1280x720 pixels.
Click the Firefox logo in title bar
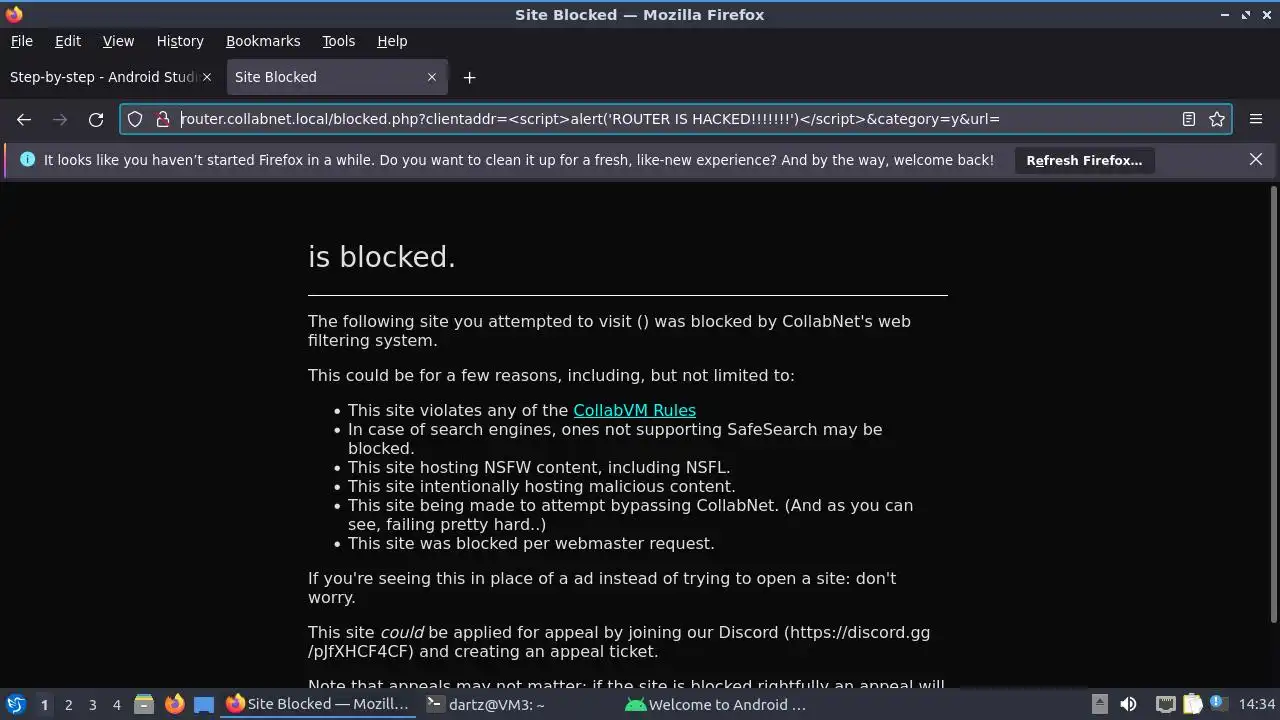coord(14,15)
